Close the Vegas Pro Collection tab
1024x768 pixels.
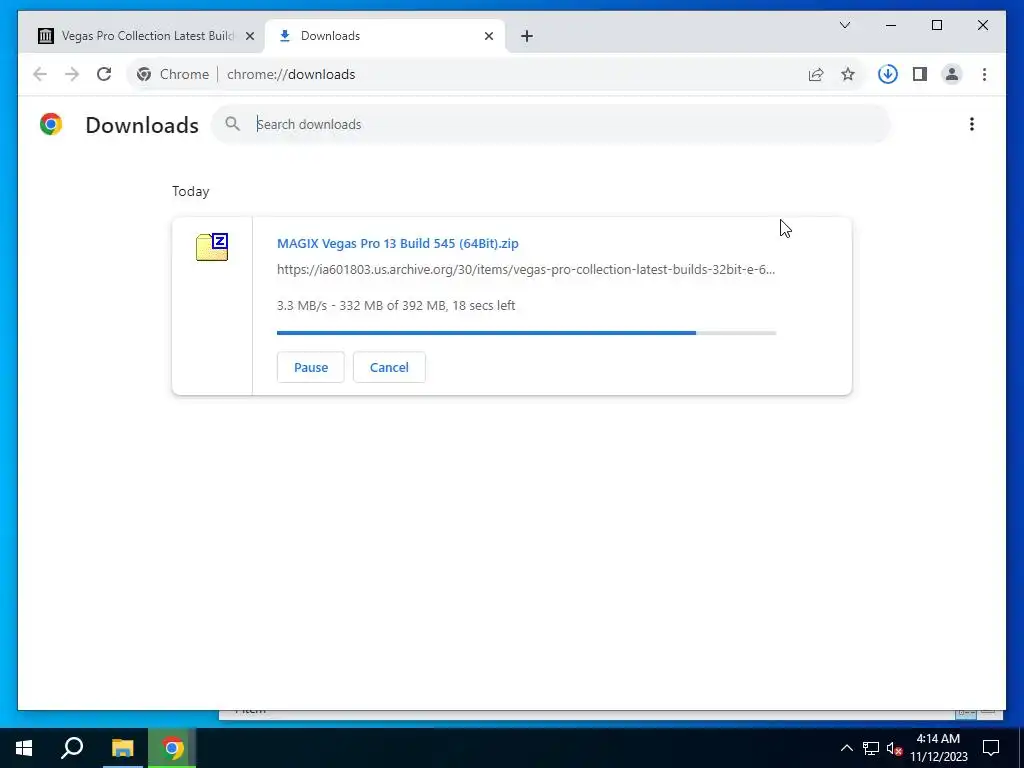pos(249,36)
